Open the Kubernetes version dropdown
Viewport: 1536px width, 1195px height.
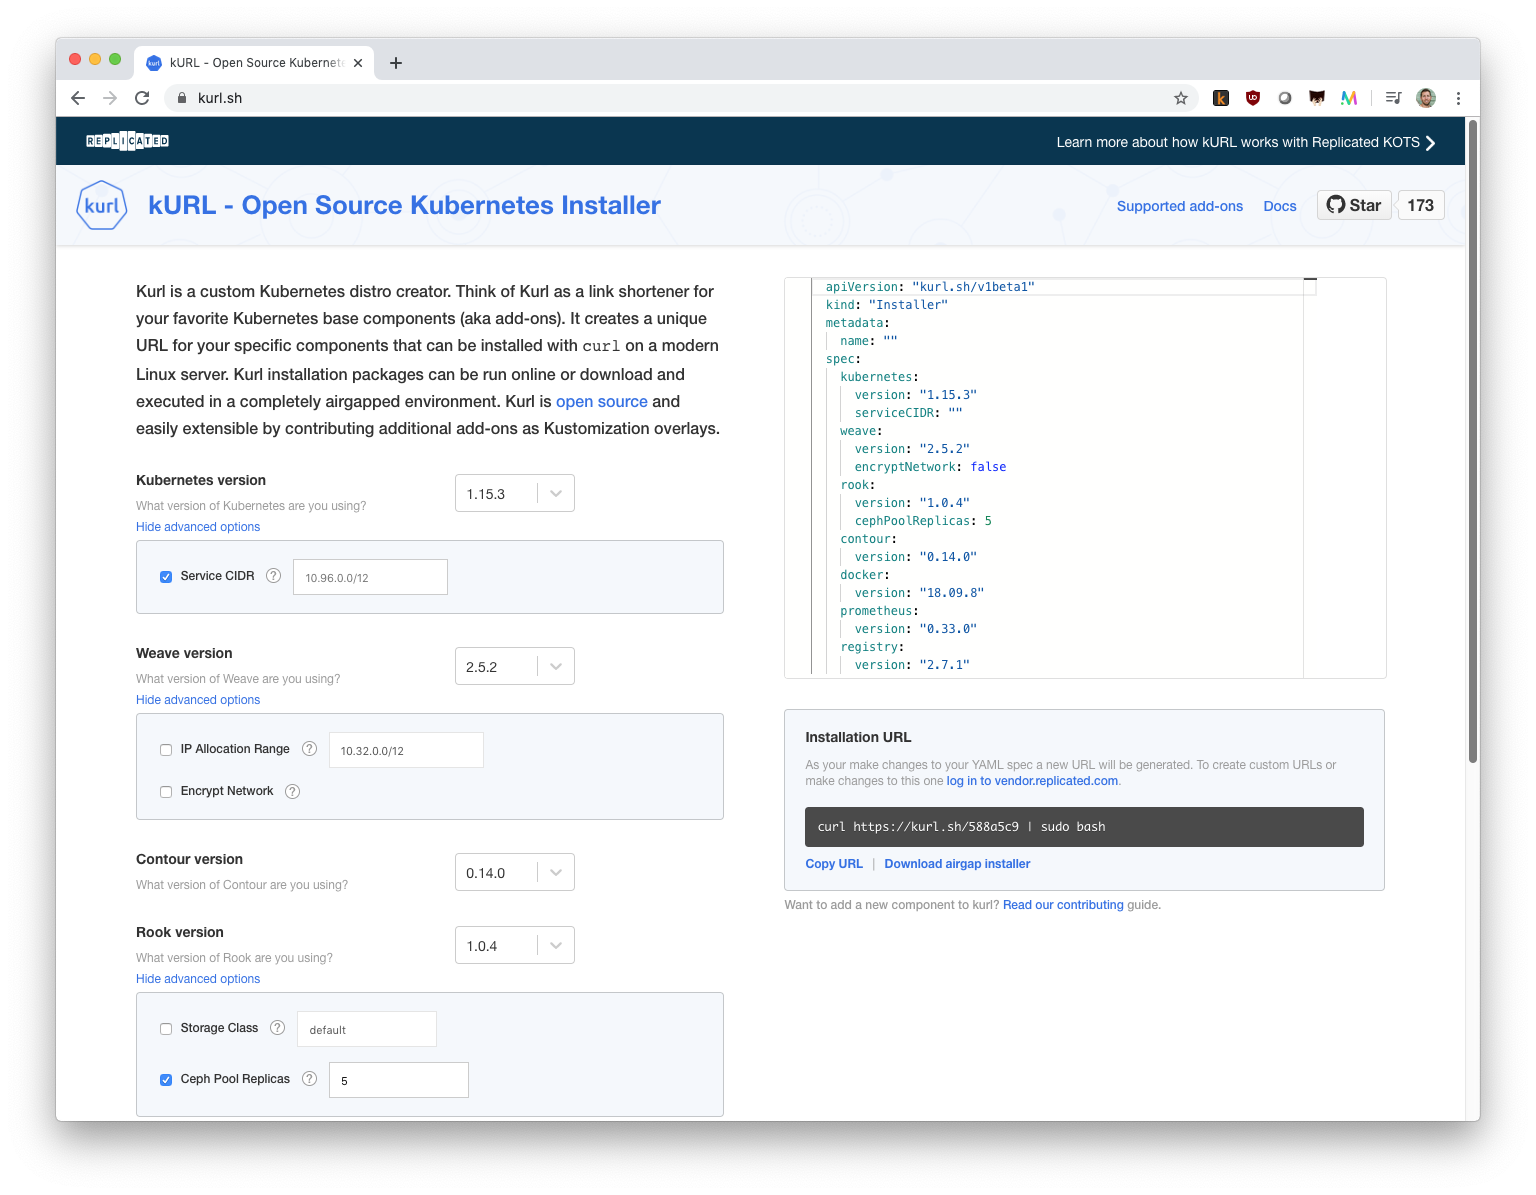[x=514, y=493]
